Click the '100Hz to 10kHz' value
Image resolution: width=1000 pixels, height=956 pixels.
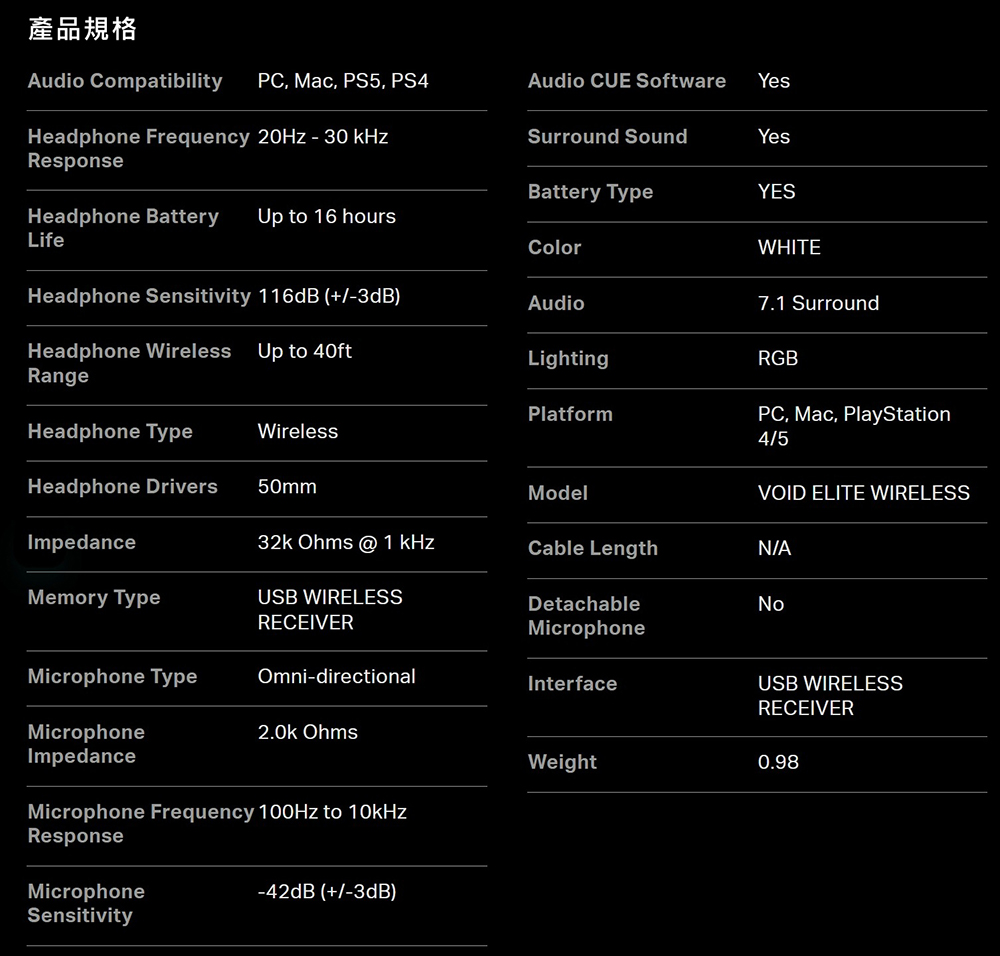point(332,812)
